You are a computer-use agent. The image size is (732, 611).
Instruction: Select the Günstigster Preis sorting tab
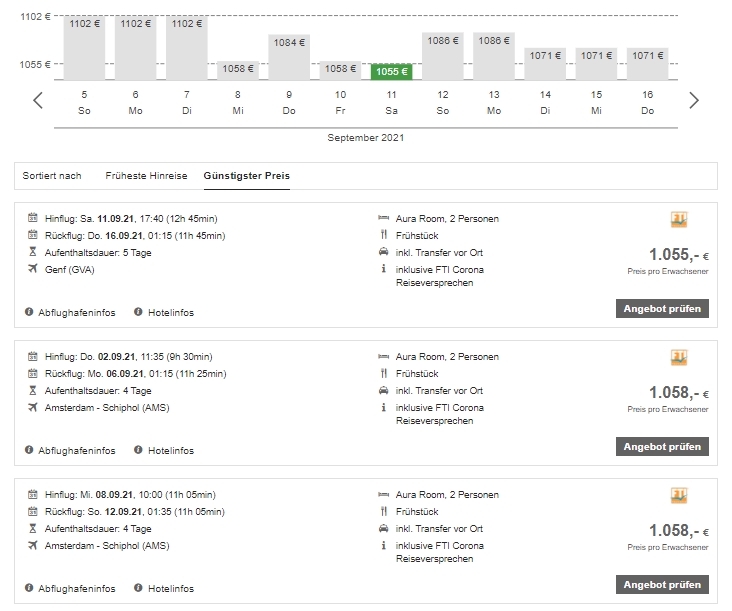coord(246,176)
